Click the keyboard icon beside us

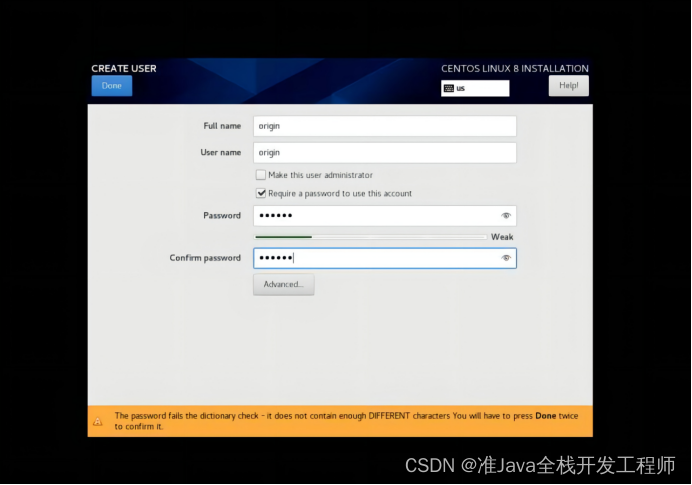click(449, 88)
